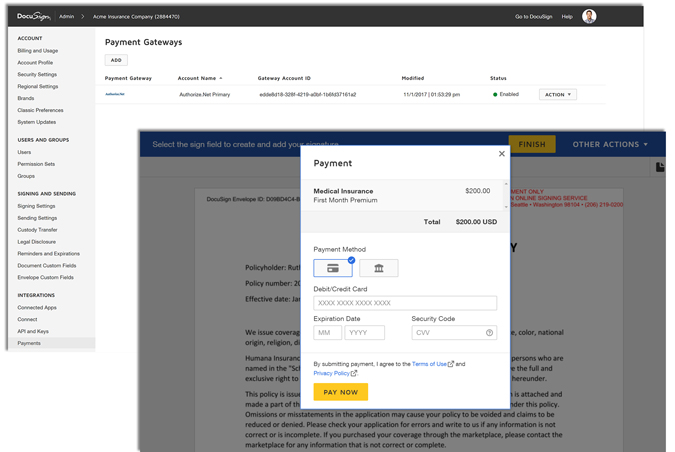The height and width of the screenshot is (452, 675).
Task: Click the CVV help question icon
Action: pyautogui.click(x=489, y=333)
